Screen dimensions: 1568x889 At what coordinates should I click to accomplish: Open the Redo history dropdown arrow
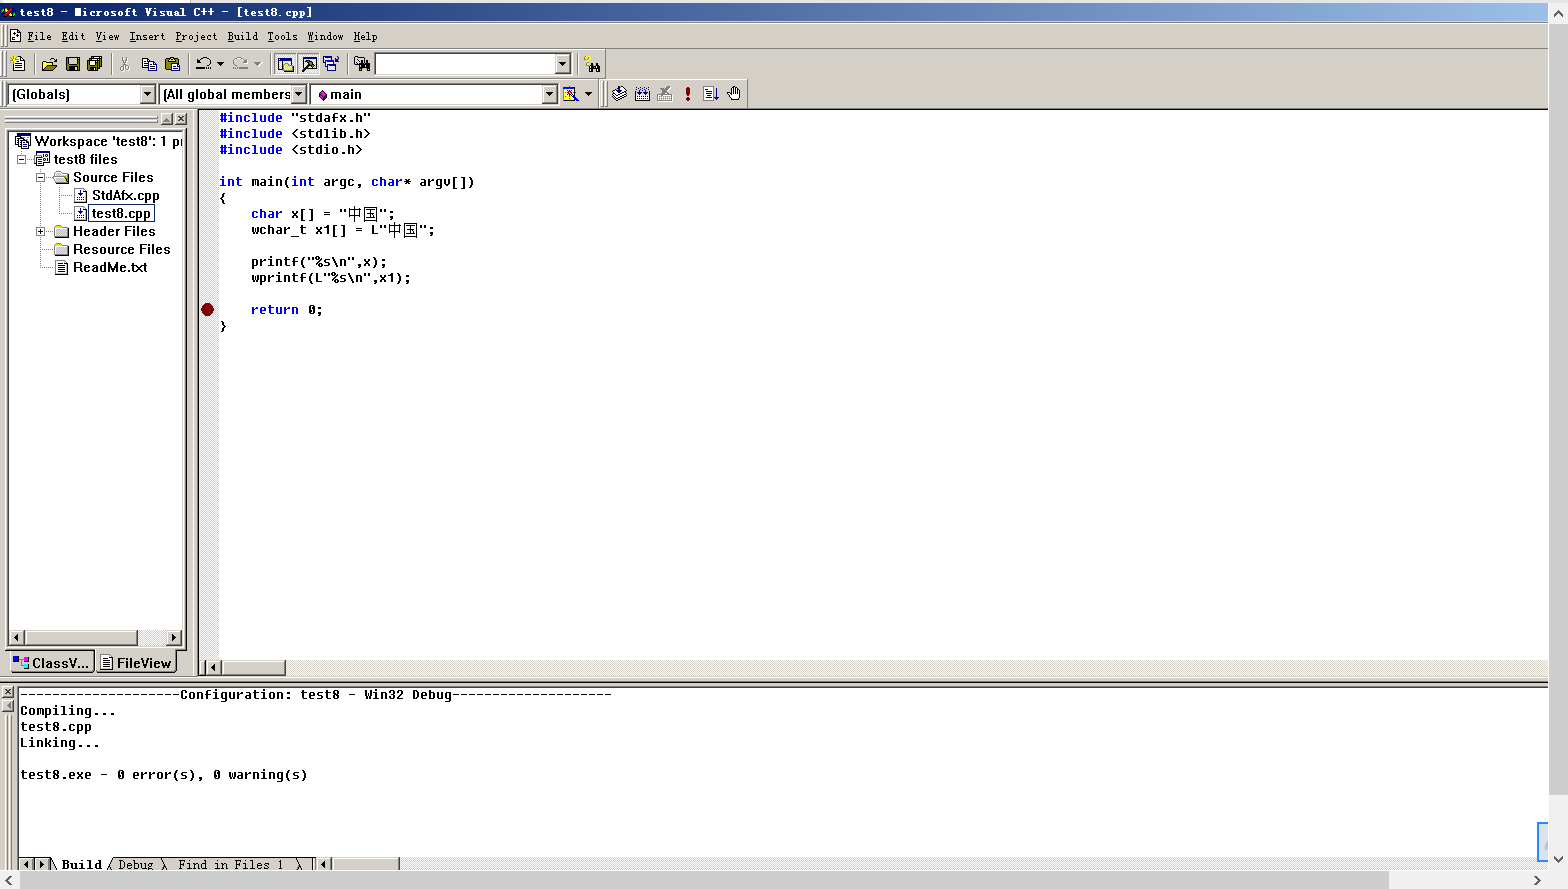click(257, 64)
